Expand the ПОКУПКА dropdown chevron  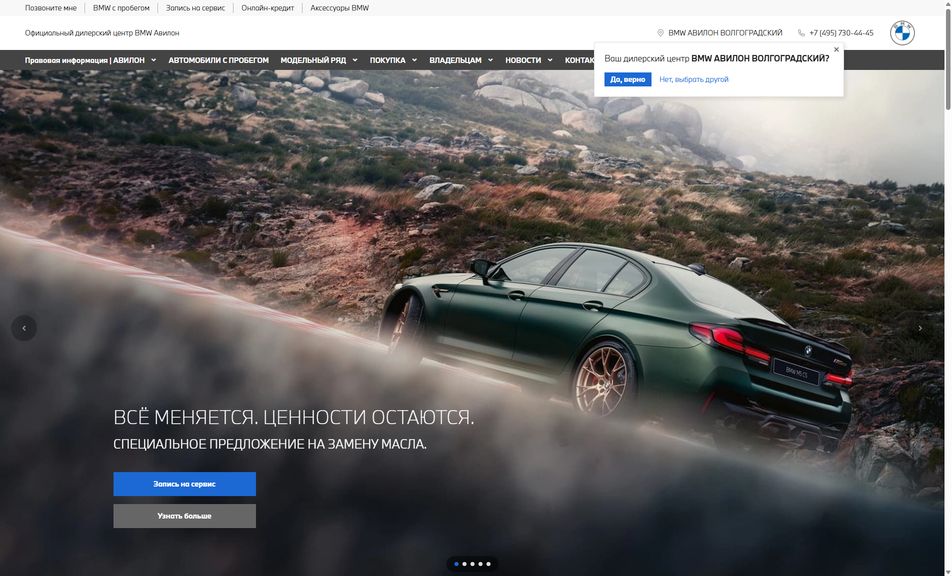[x=415, y=60]
